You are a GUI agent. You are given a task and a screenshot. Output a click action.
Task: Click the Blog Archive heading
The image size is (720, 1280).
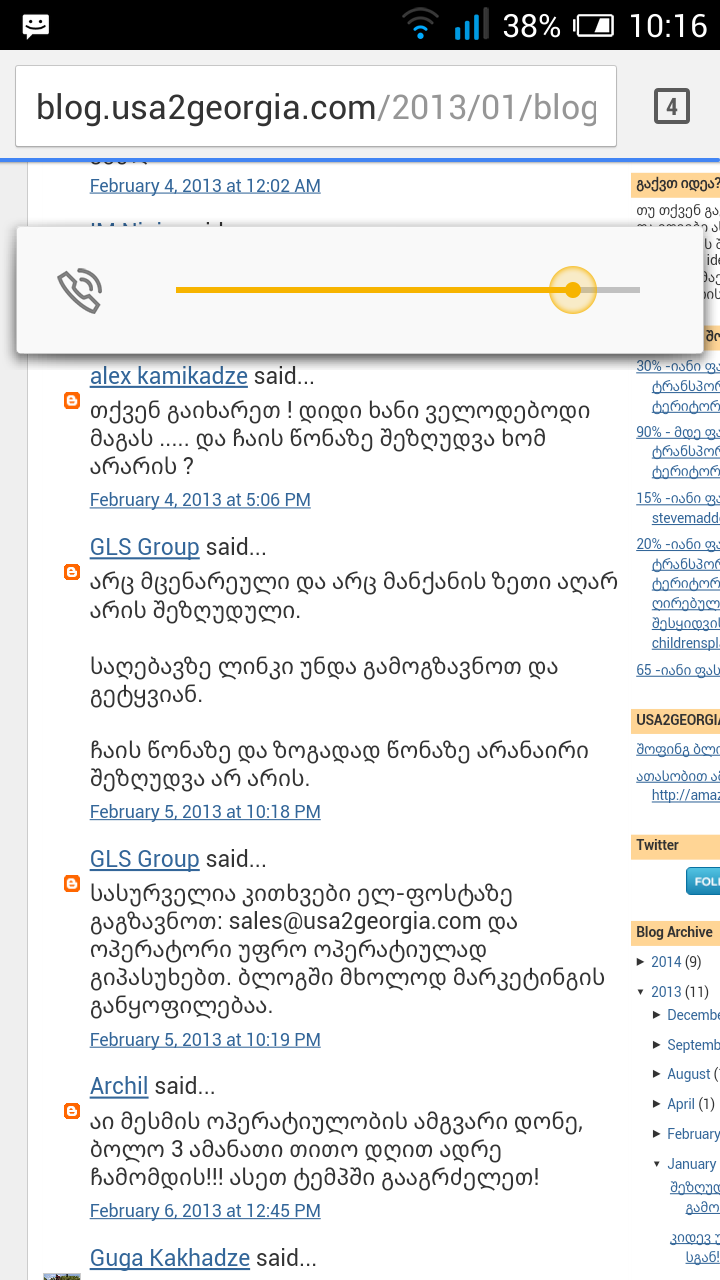(675, 932)
